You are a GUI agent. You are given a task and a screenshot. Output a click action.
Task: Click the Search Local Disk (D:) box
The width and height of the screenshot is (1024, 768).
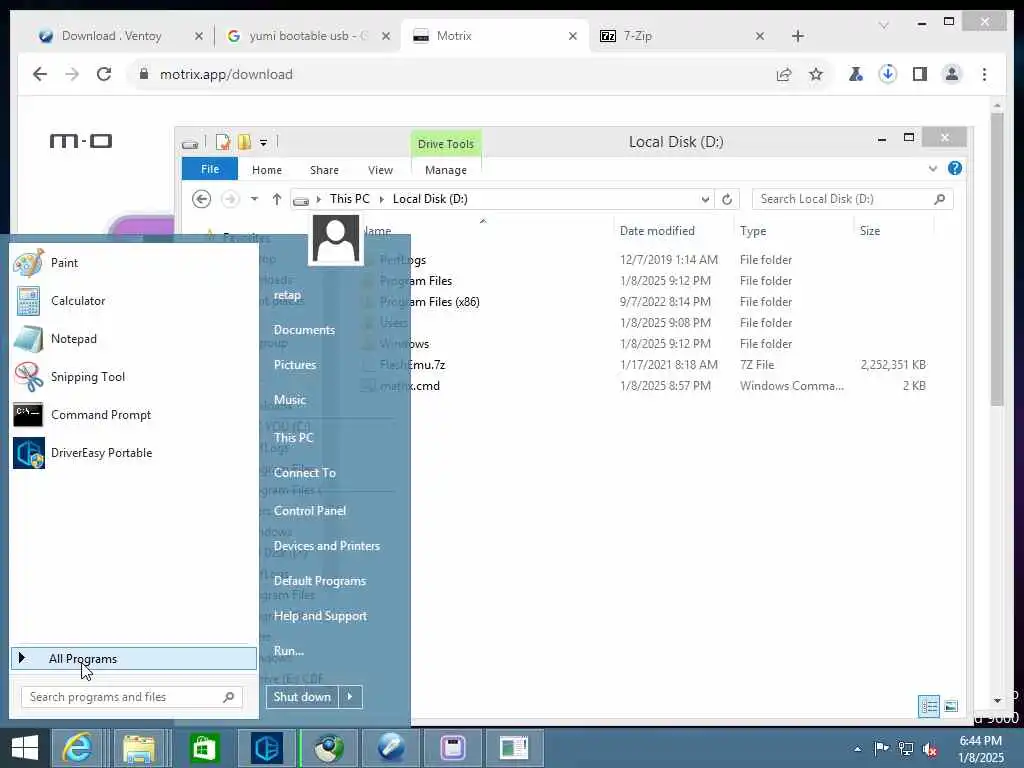tap(852, 199)
